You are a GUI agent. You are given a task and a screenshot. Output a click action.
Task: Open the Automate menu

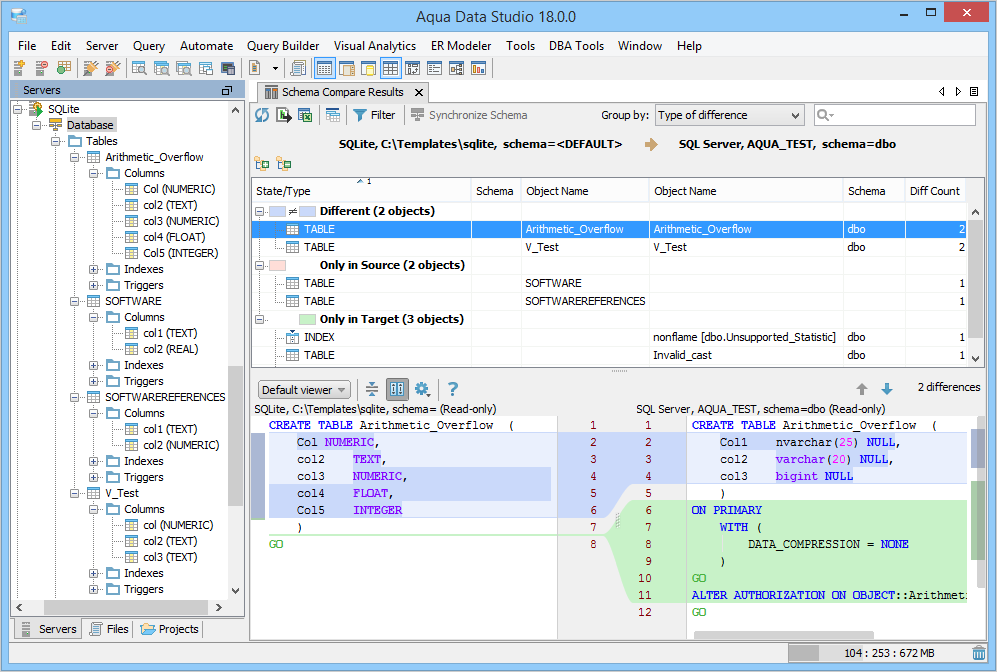(x=206, y=46)
